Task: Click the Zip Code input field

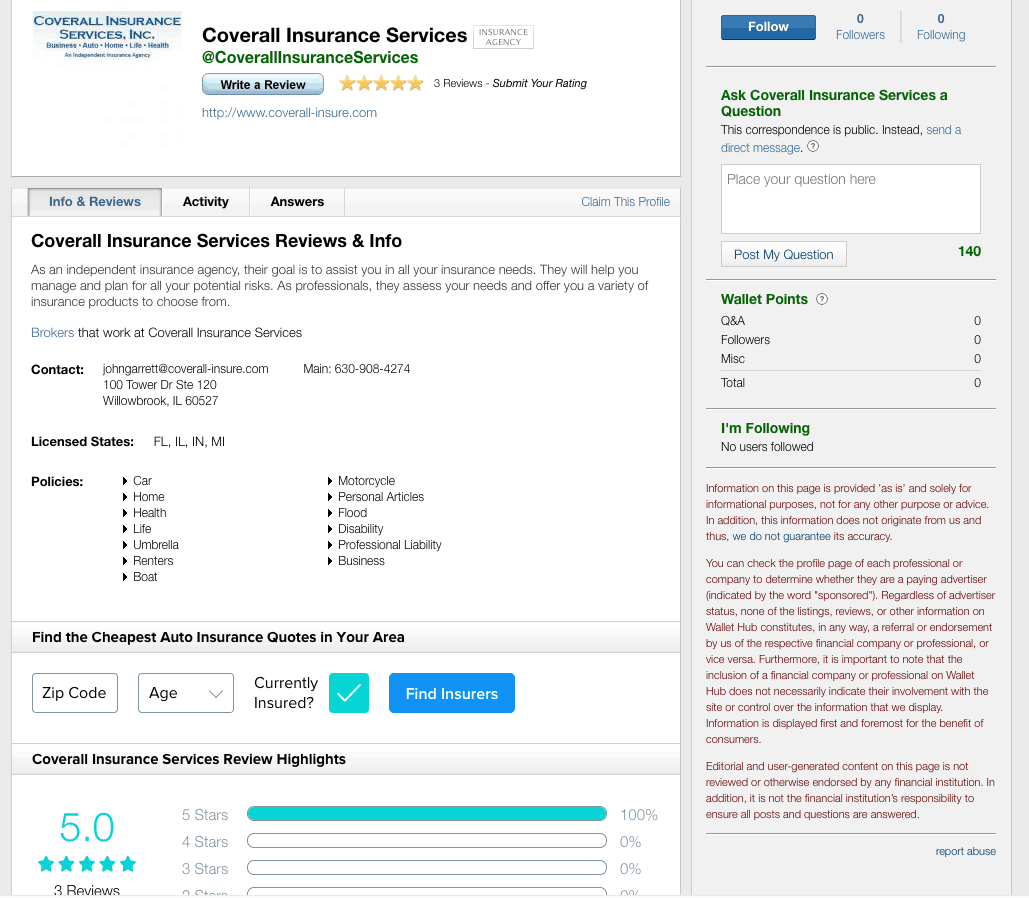Action: [74, 692]
